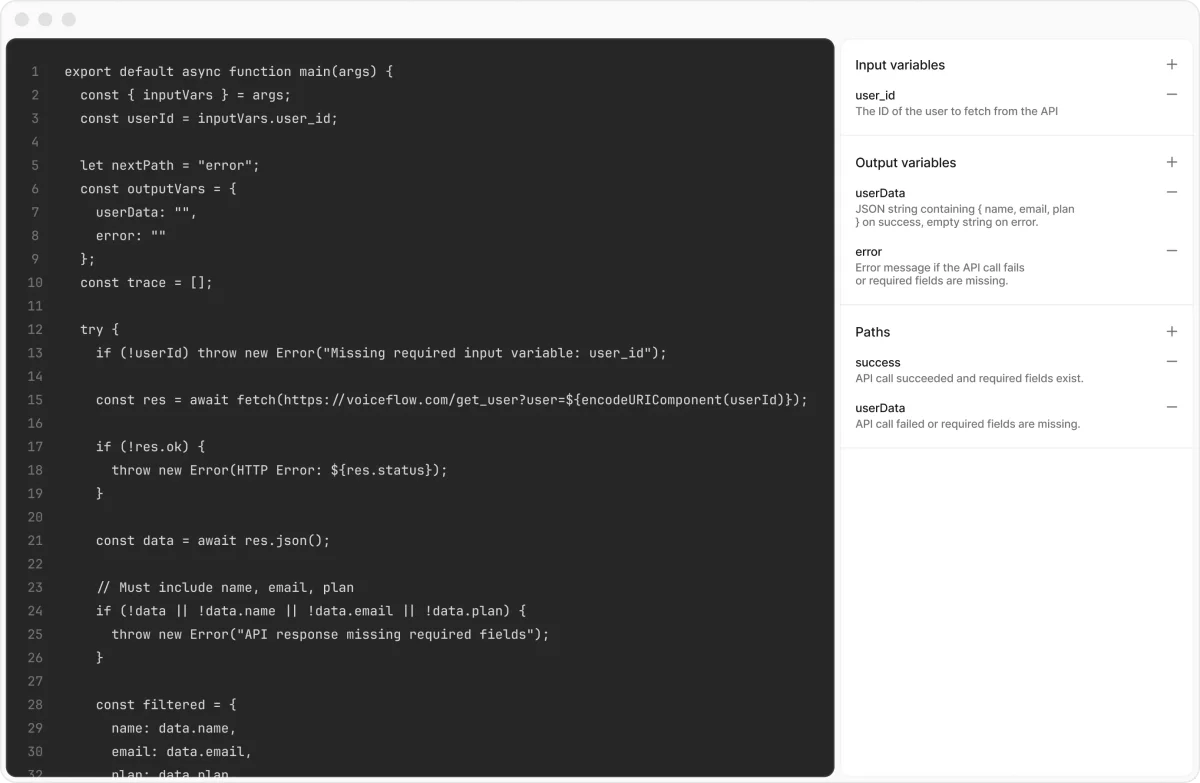Remove the userData path
Screen dimensions: 1200x783
click(1171, 407)
